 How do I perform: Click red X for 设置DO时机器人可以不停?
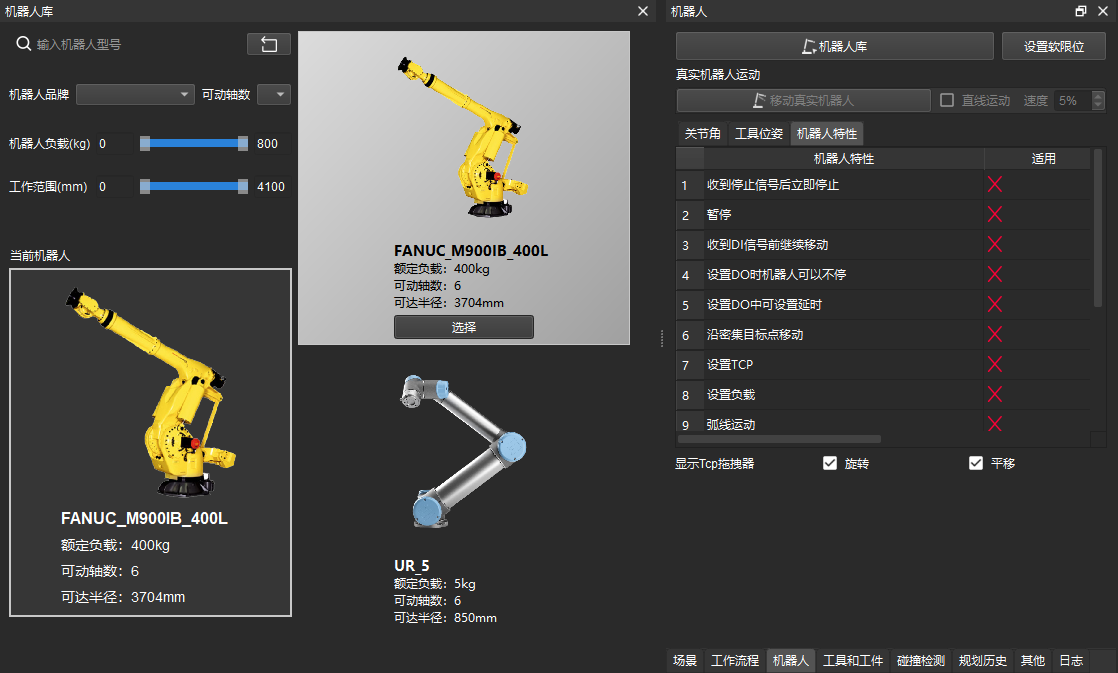coord(995,274)
